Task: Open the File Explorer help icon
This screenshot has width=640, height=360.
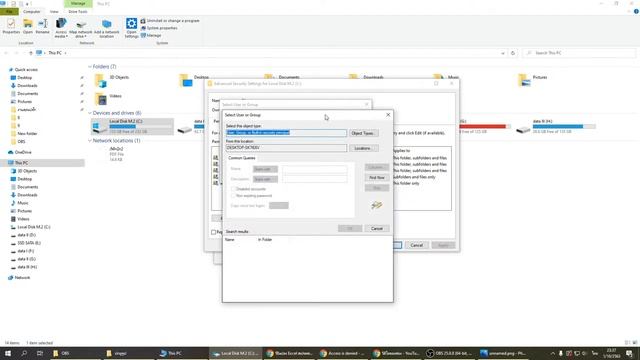Action: click(x=636, y=11)
